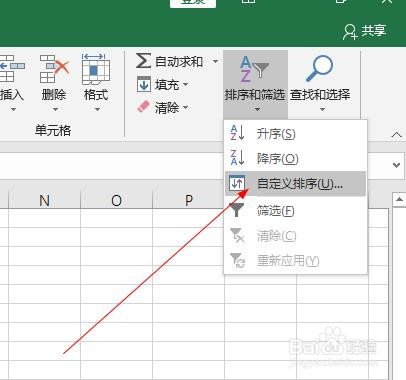Choose Custom Sort 自定义排序(U)...
Image resolution: width=406 pixels, height=380 pixels.
click(296, 183)
